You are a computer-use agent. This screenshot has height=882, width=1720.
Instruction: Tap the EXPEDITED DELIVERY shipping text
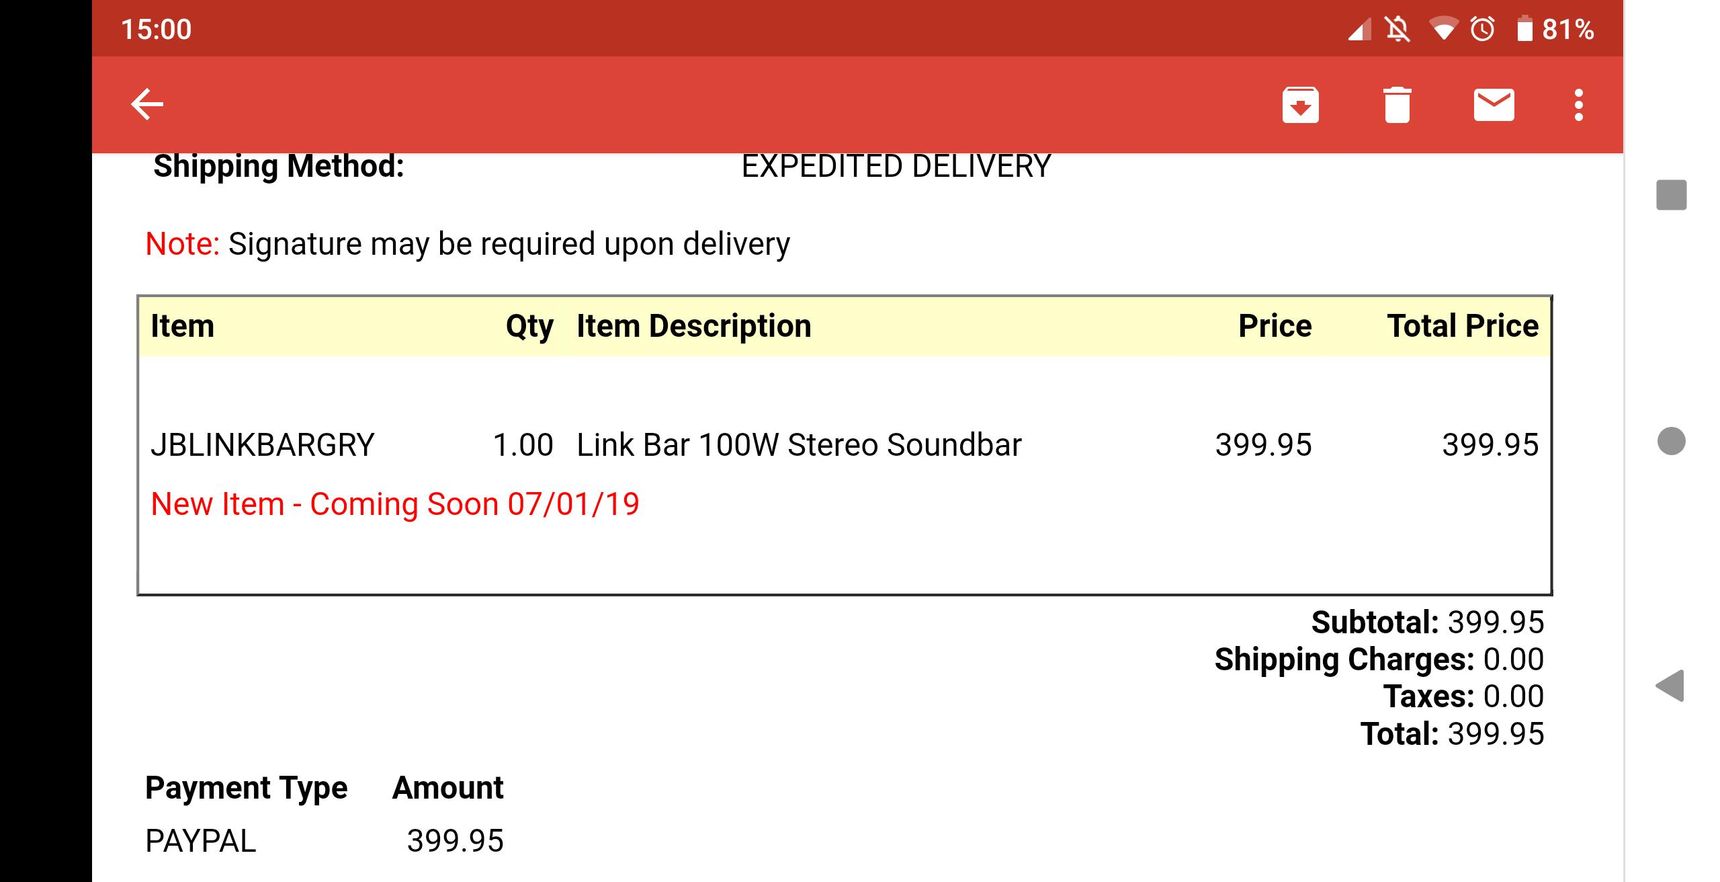[896, 166]
